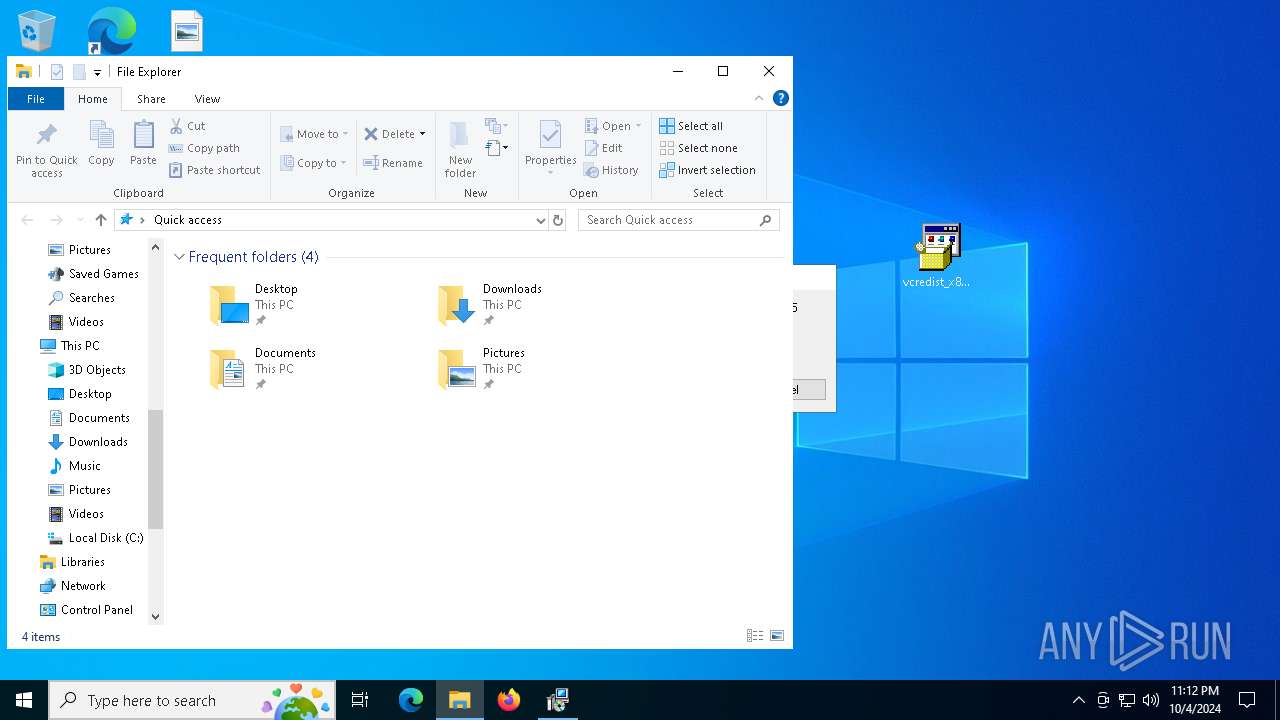Click the Refresh button
1280x720 pixels.
click(558, 220)
